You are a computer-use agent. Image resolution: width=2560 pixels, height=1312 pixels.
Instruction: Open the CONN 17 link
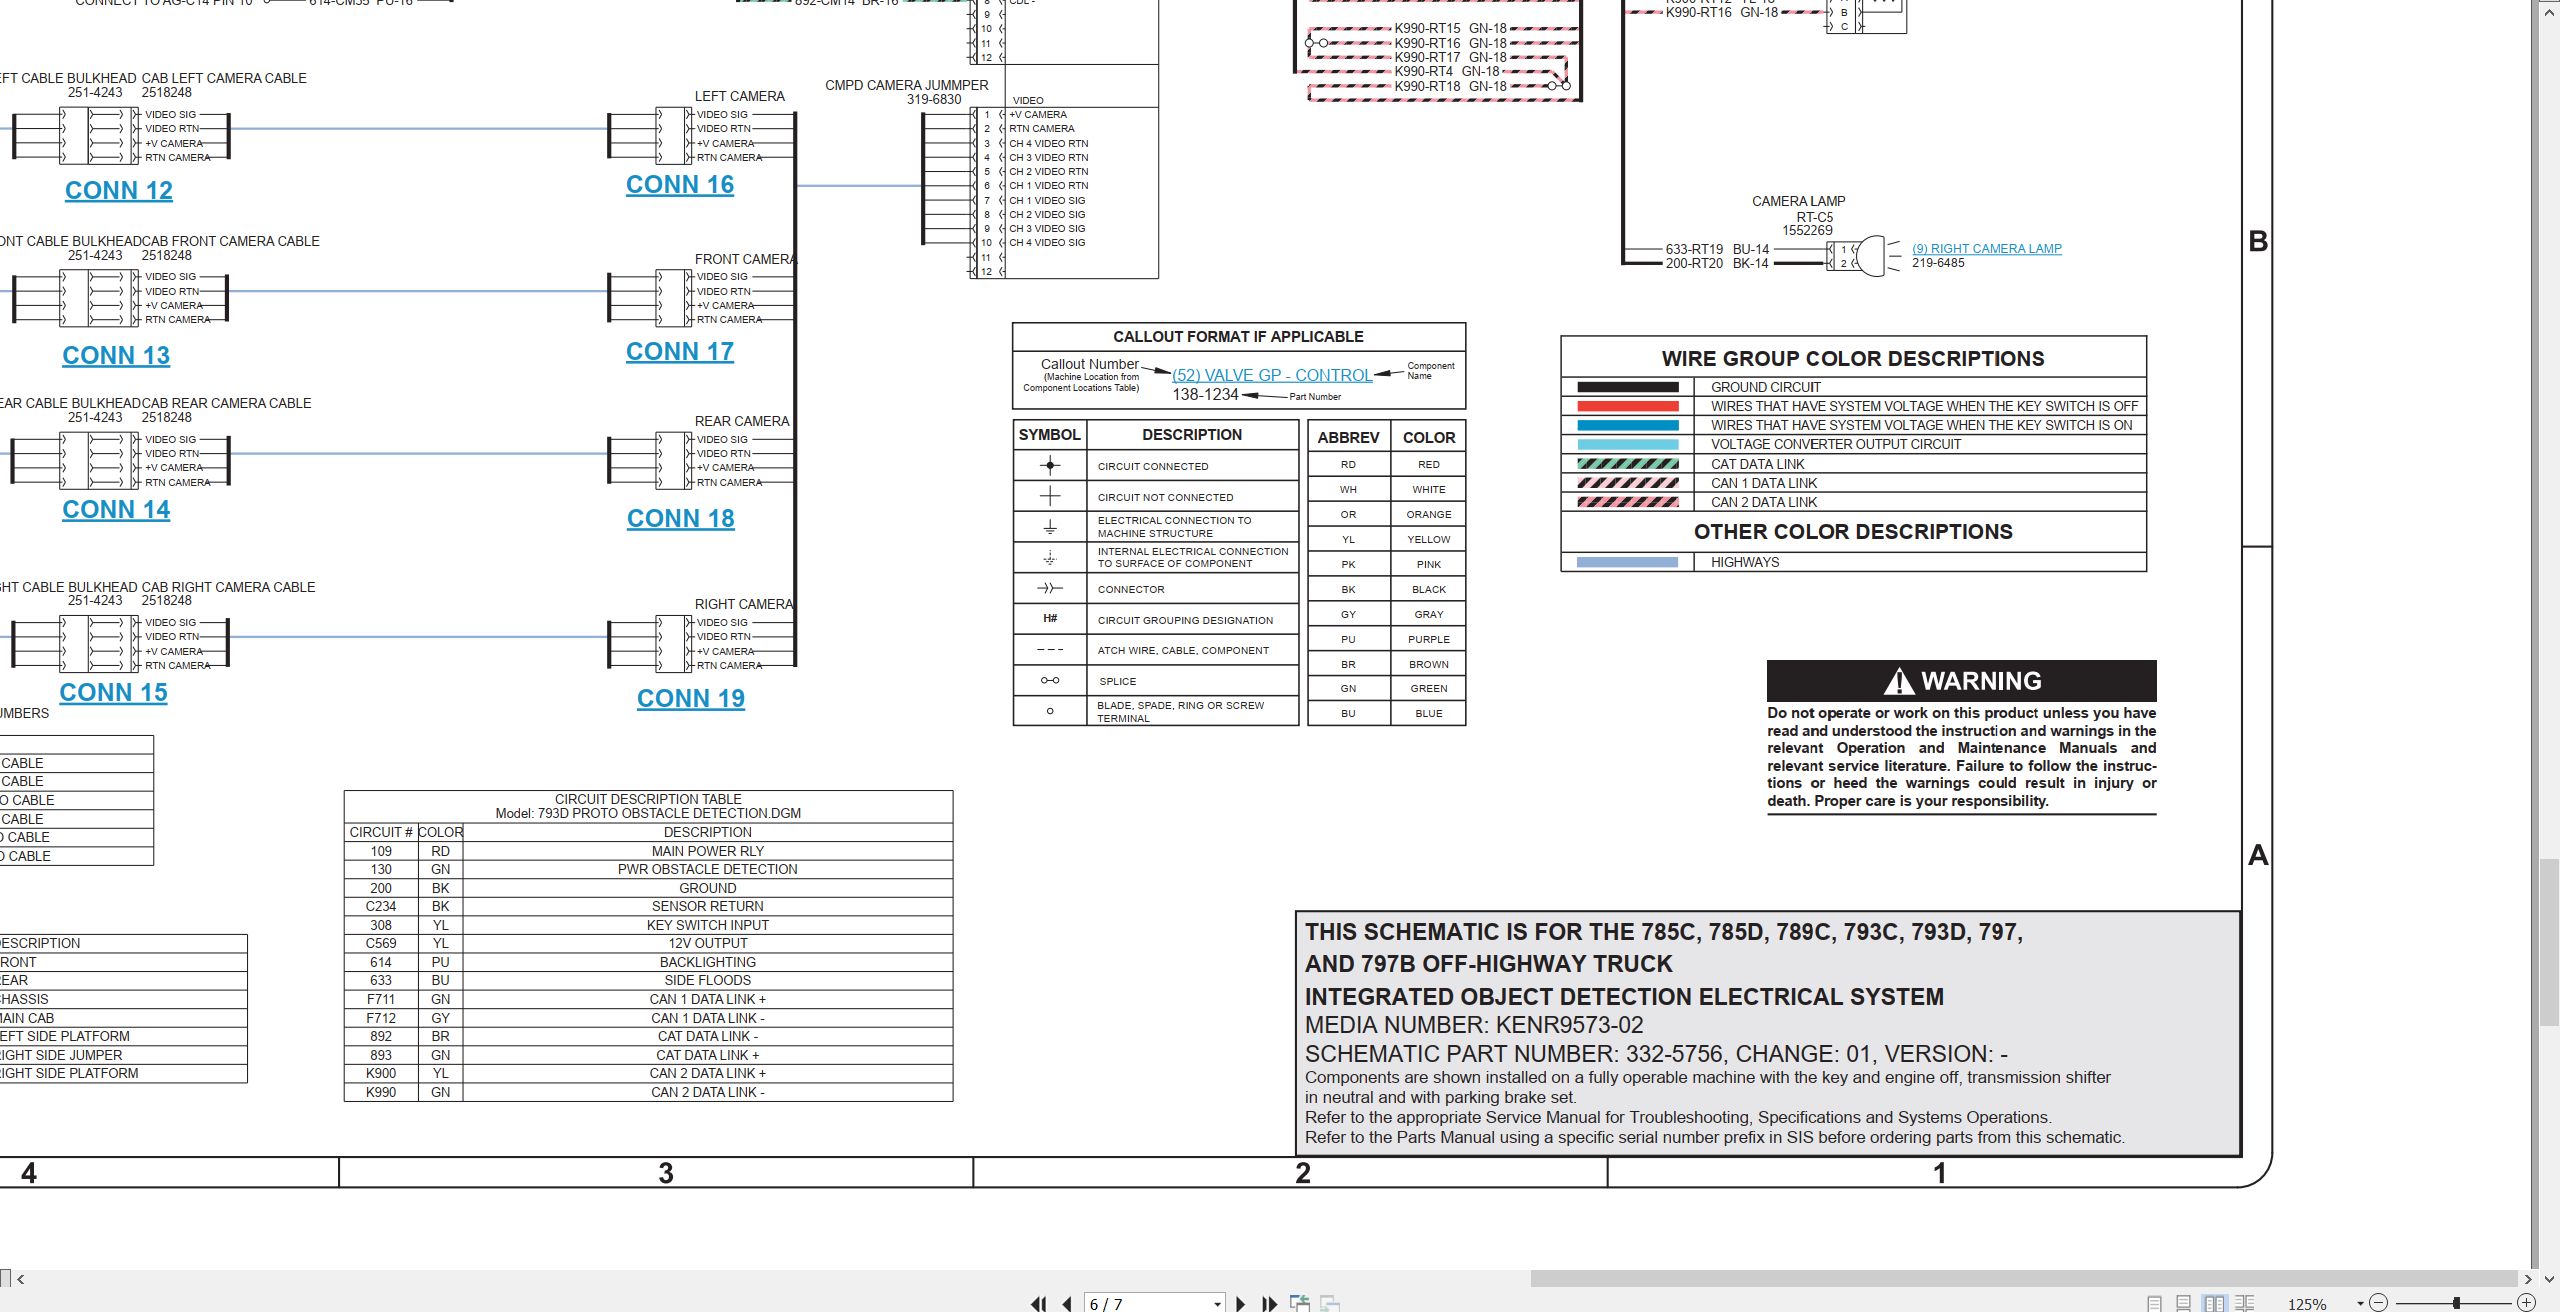(x=680, y=351)
